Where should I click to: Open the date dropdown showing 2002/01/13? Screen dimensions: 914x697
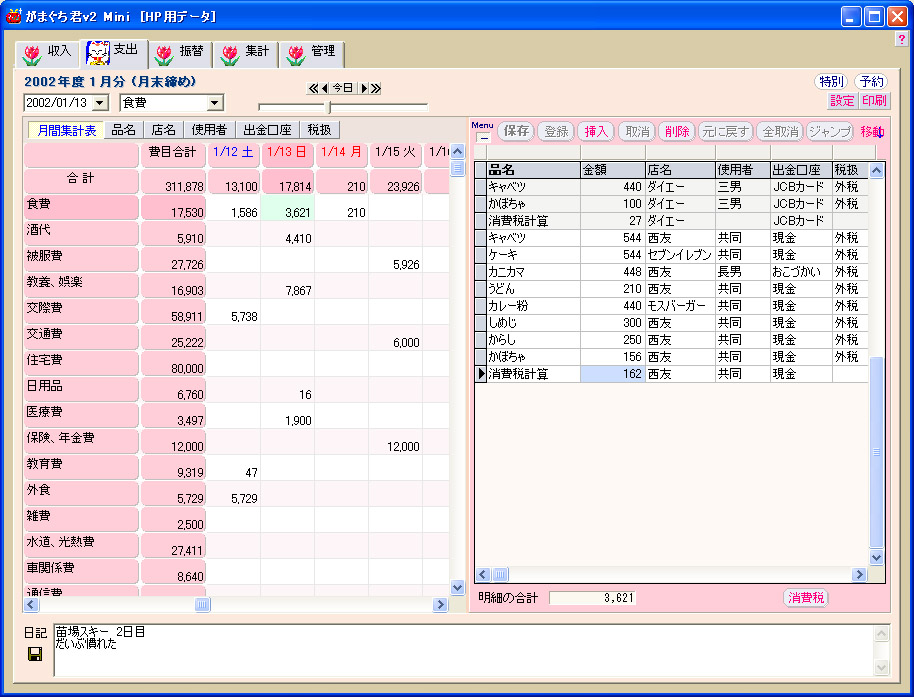100,103
